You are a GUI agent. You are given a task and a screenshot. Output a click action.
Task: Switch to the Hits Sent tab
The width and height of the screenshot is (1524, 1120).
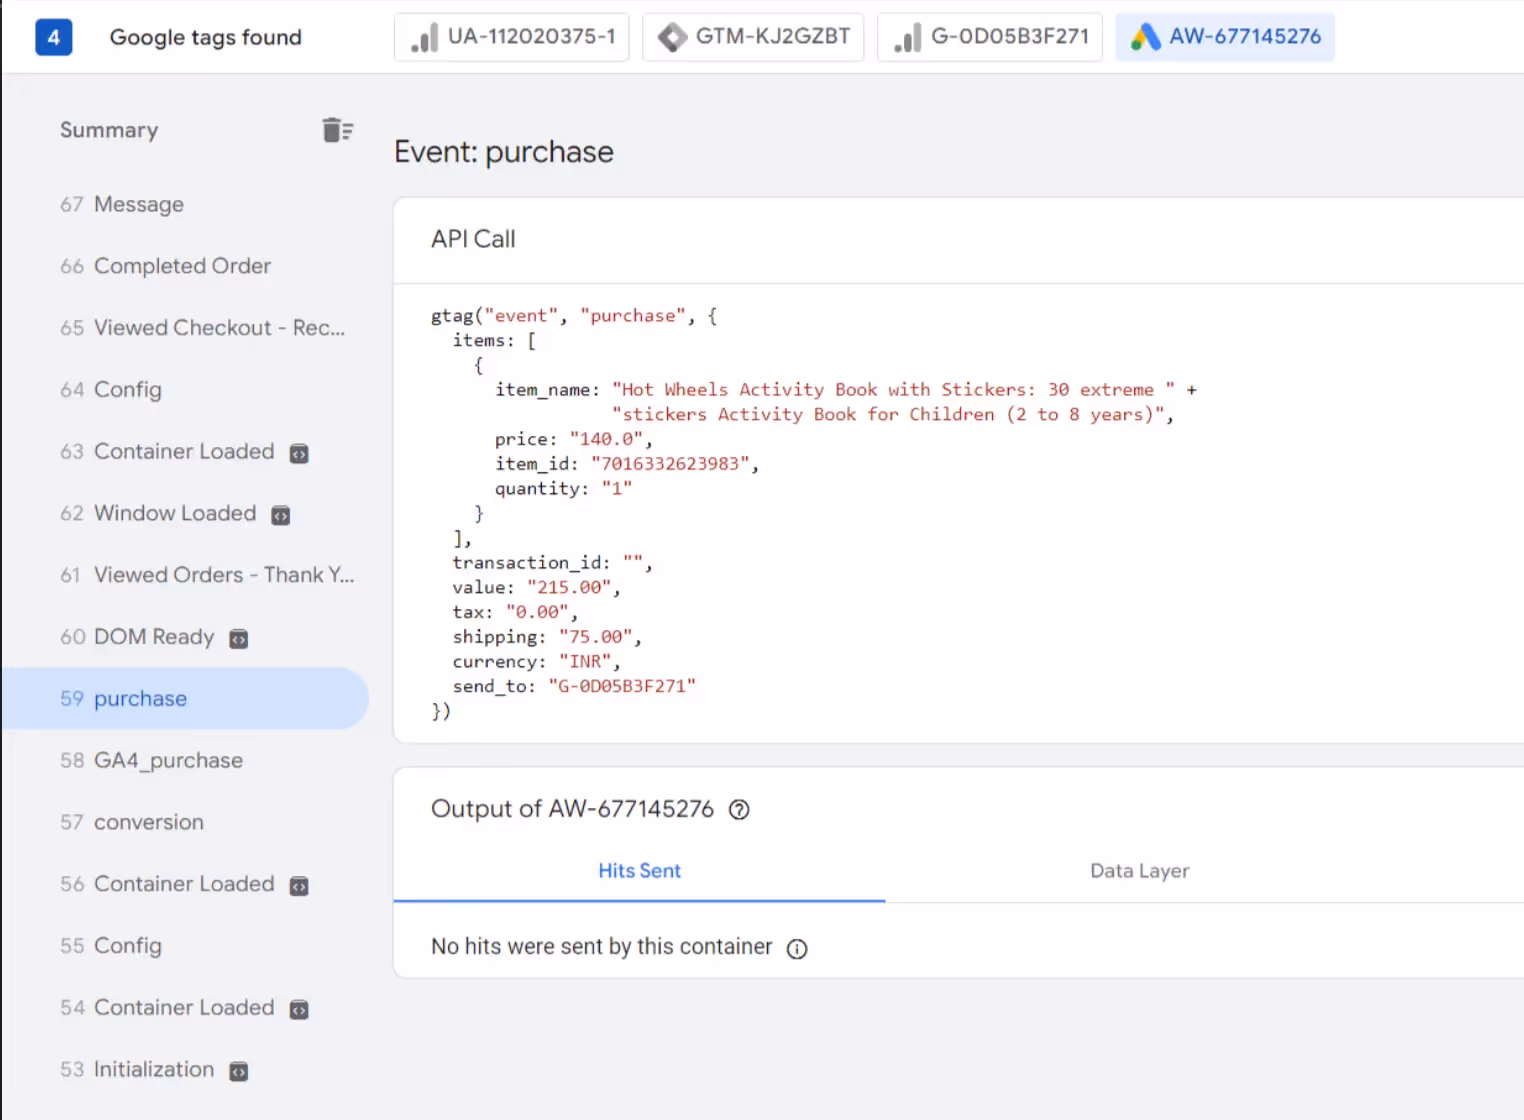click(639, 871)
